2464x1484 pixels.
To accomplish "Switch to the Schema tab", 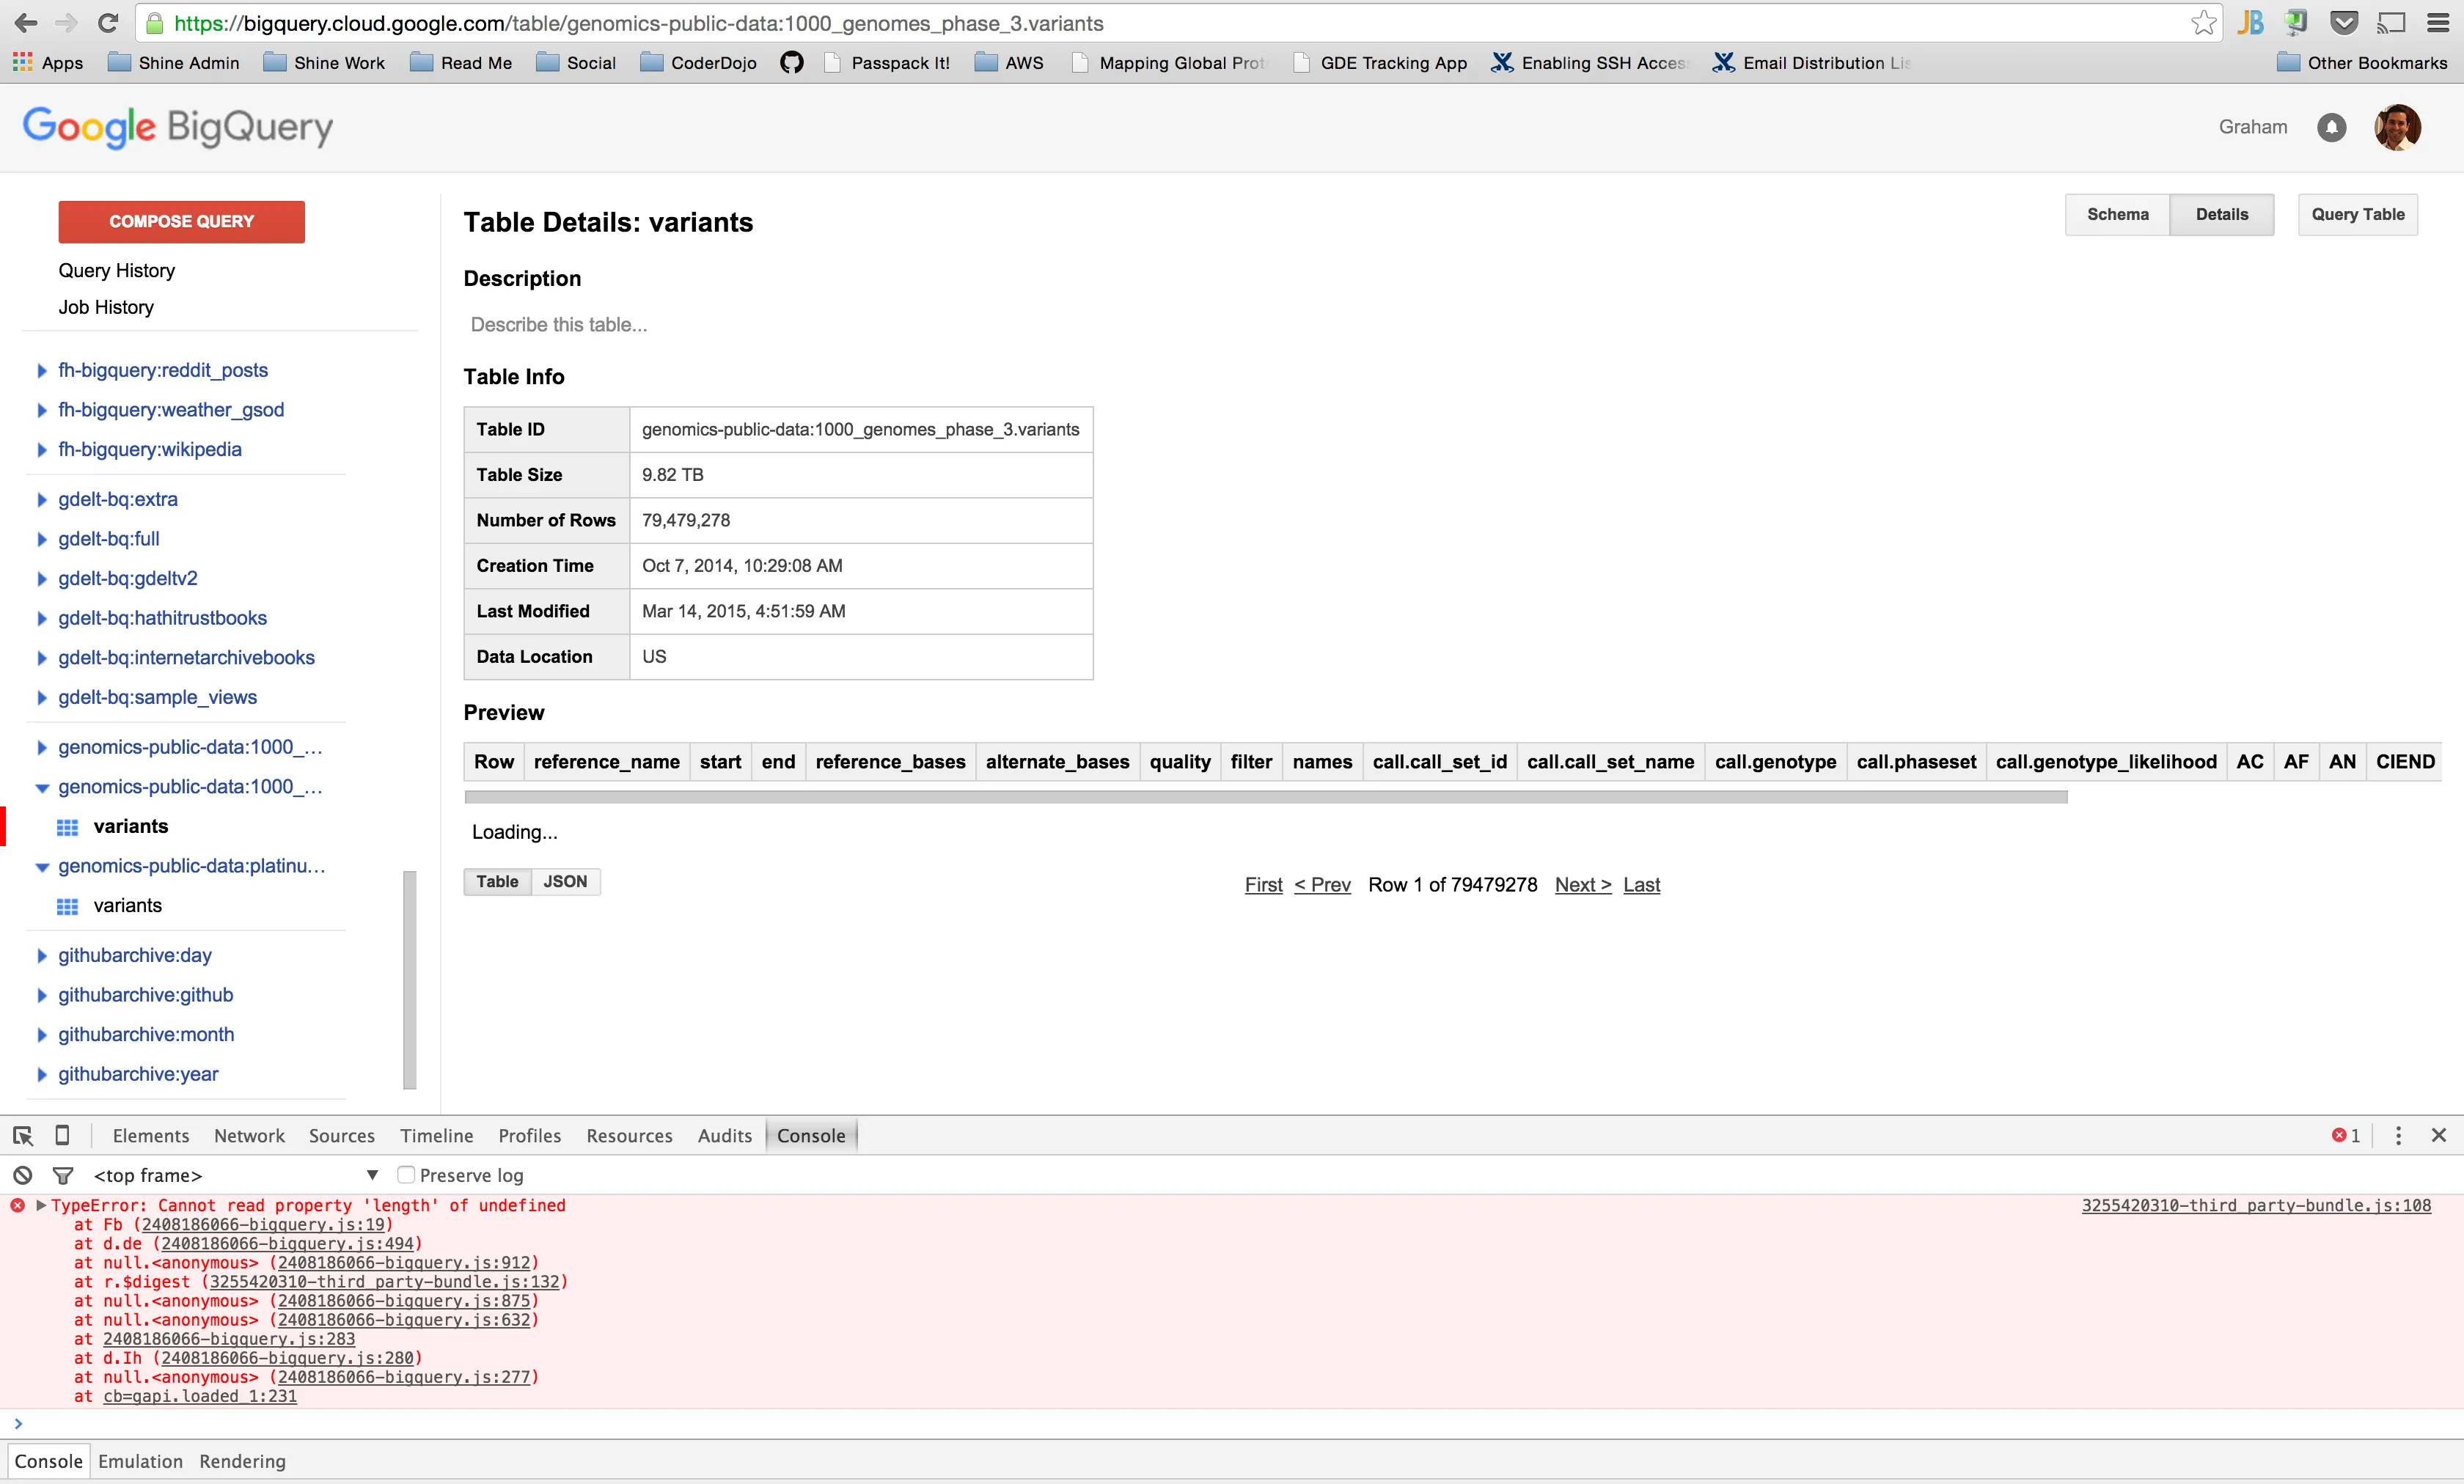I will (x=2117, y=214).
